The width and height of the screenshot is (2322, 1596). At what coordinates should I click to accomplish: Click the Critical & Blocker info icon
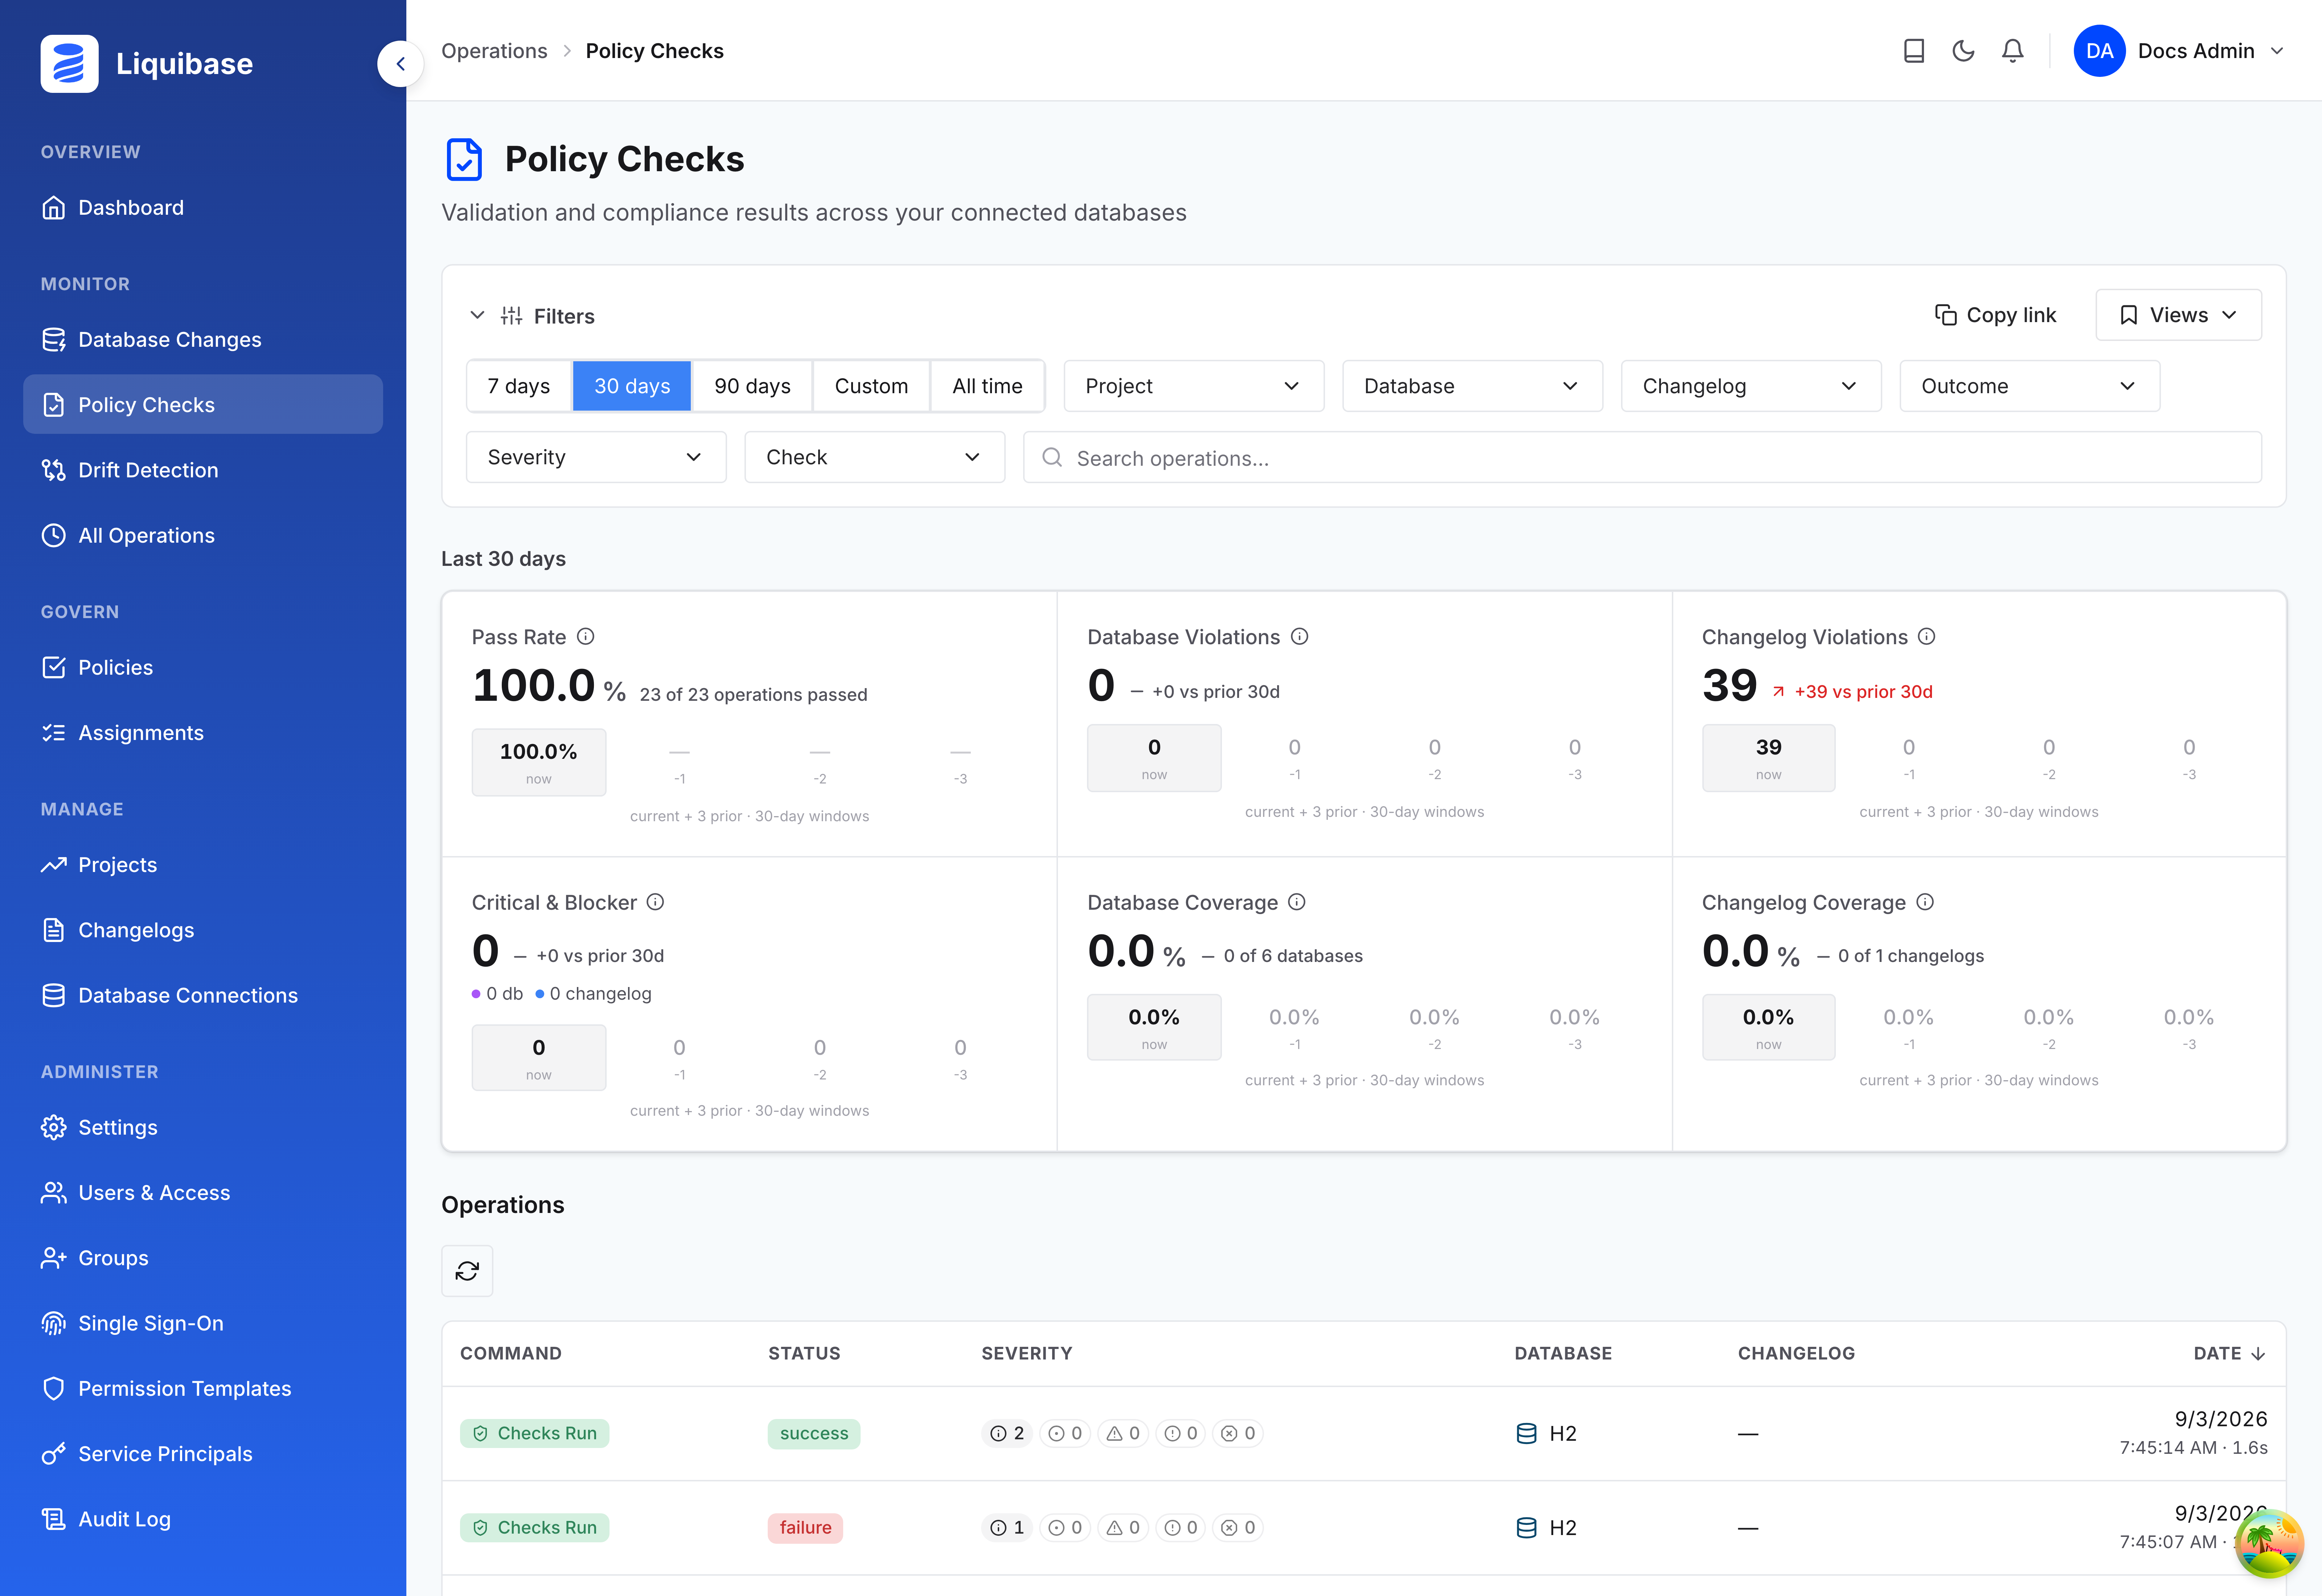pos(655,902)
